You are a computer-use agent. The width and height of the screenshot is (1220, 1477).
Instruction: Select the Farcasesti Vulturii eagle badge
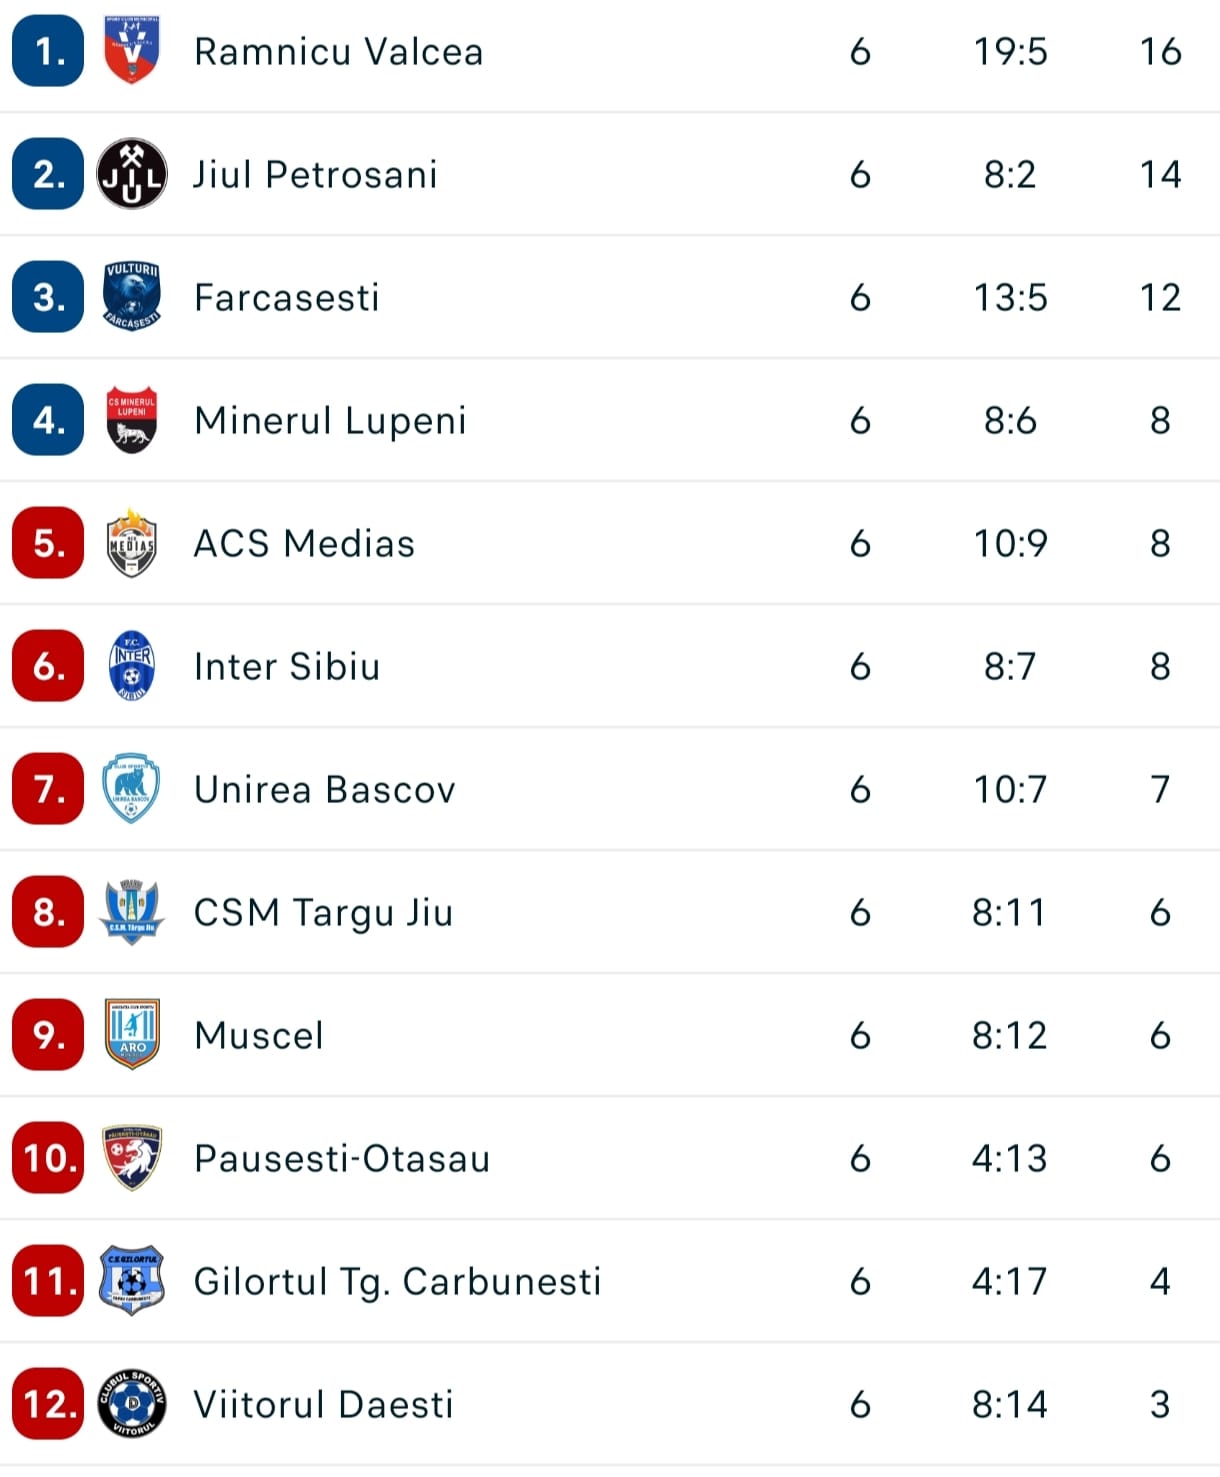point(132,296)
